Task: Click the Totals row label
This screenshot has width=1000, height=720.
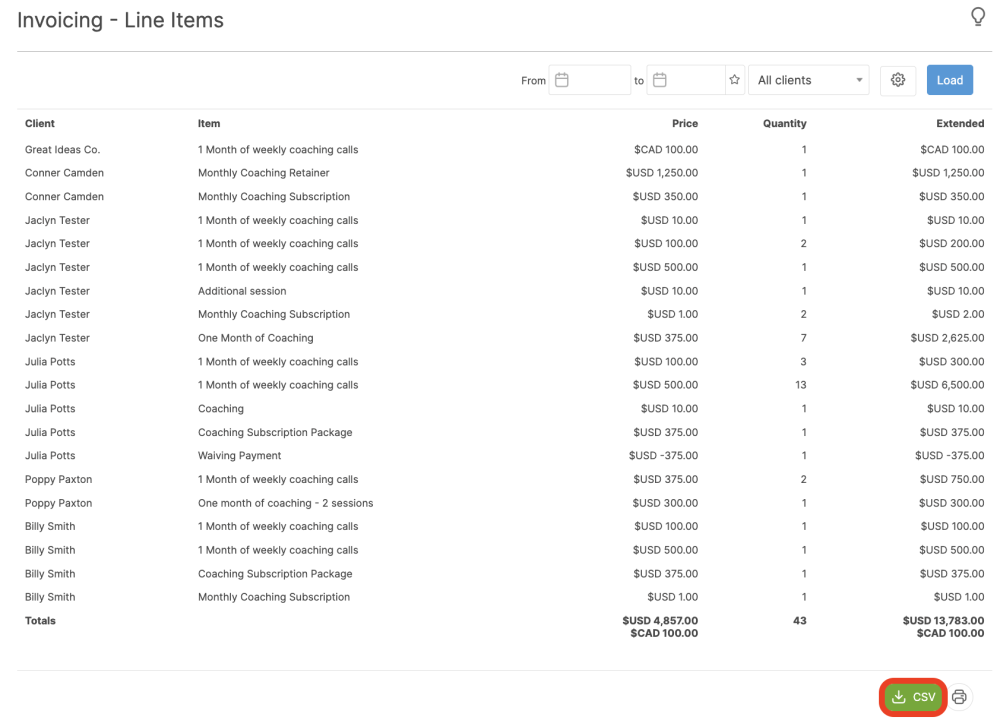Action: click(x=40, y=621)
